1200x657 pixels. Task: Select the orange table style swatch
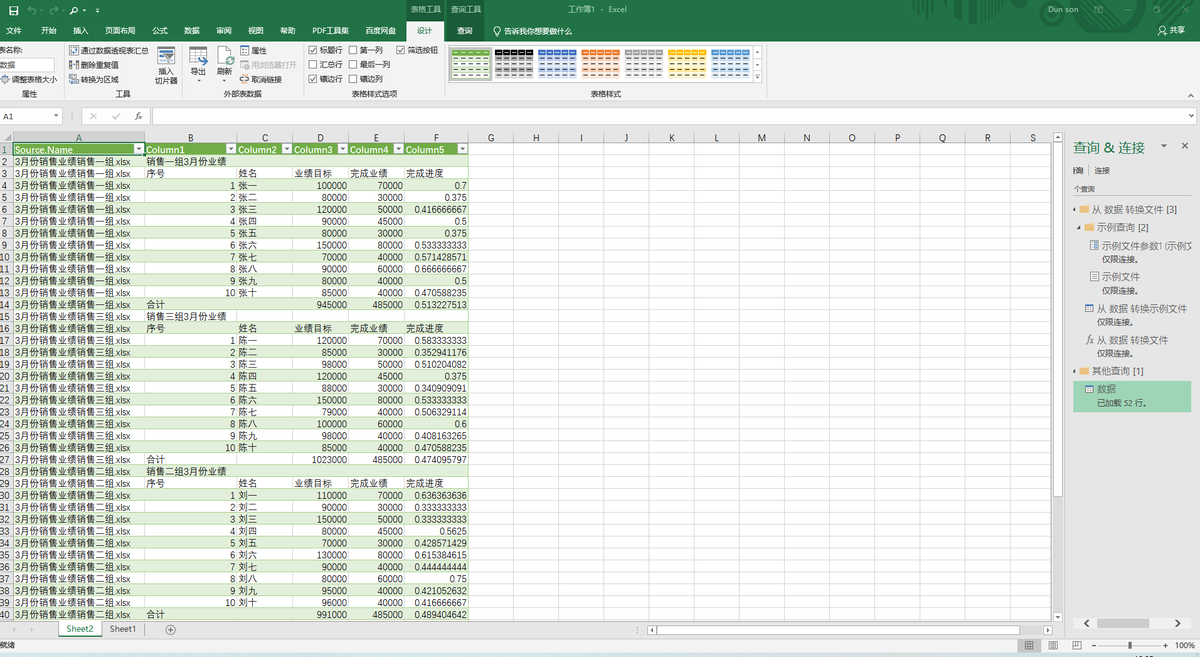click(600, 64)
